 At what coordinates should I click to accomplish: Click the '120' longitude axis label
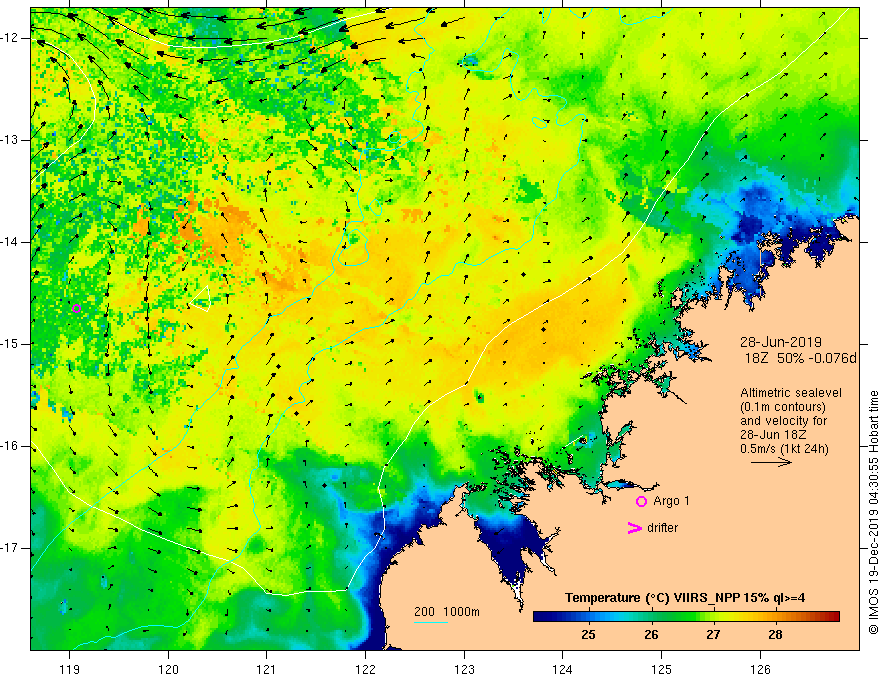click(x=168, y=669)
